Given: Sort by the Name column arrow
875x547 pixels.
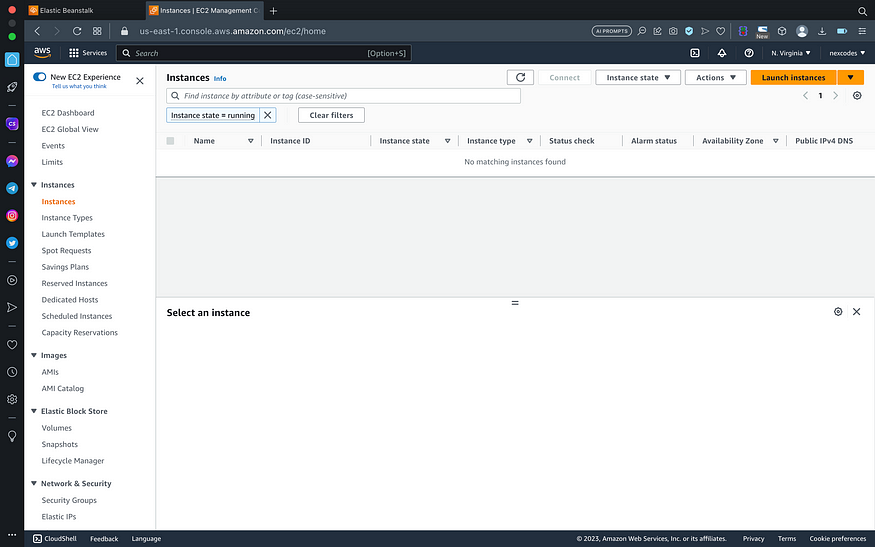Looking at the screenshot, I should (251, 141).
